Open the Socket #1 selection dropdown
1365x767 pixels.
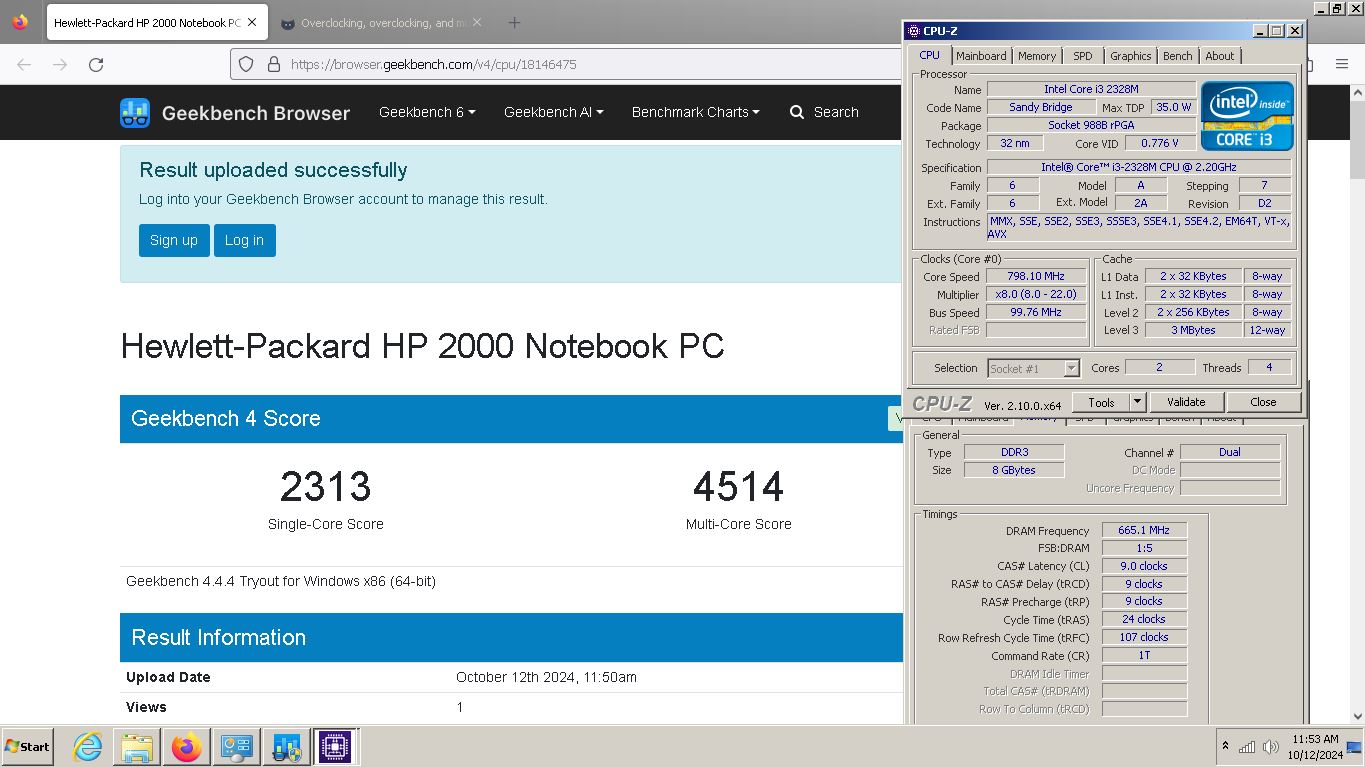coord(1033,368)
